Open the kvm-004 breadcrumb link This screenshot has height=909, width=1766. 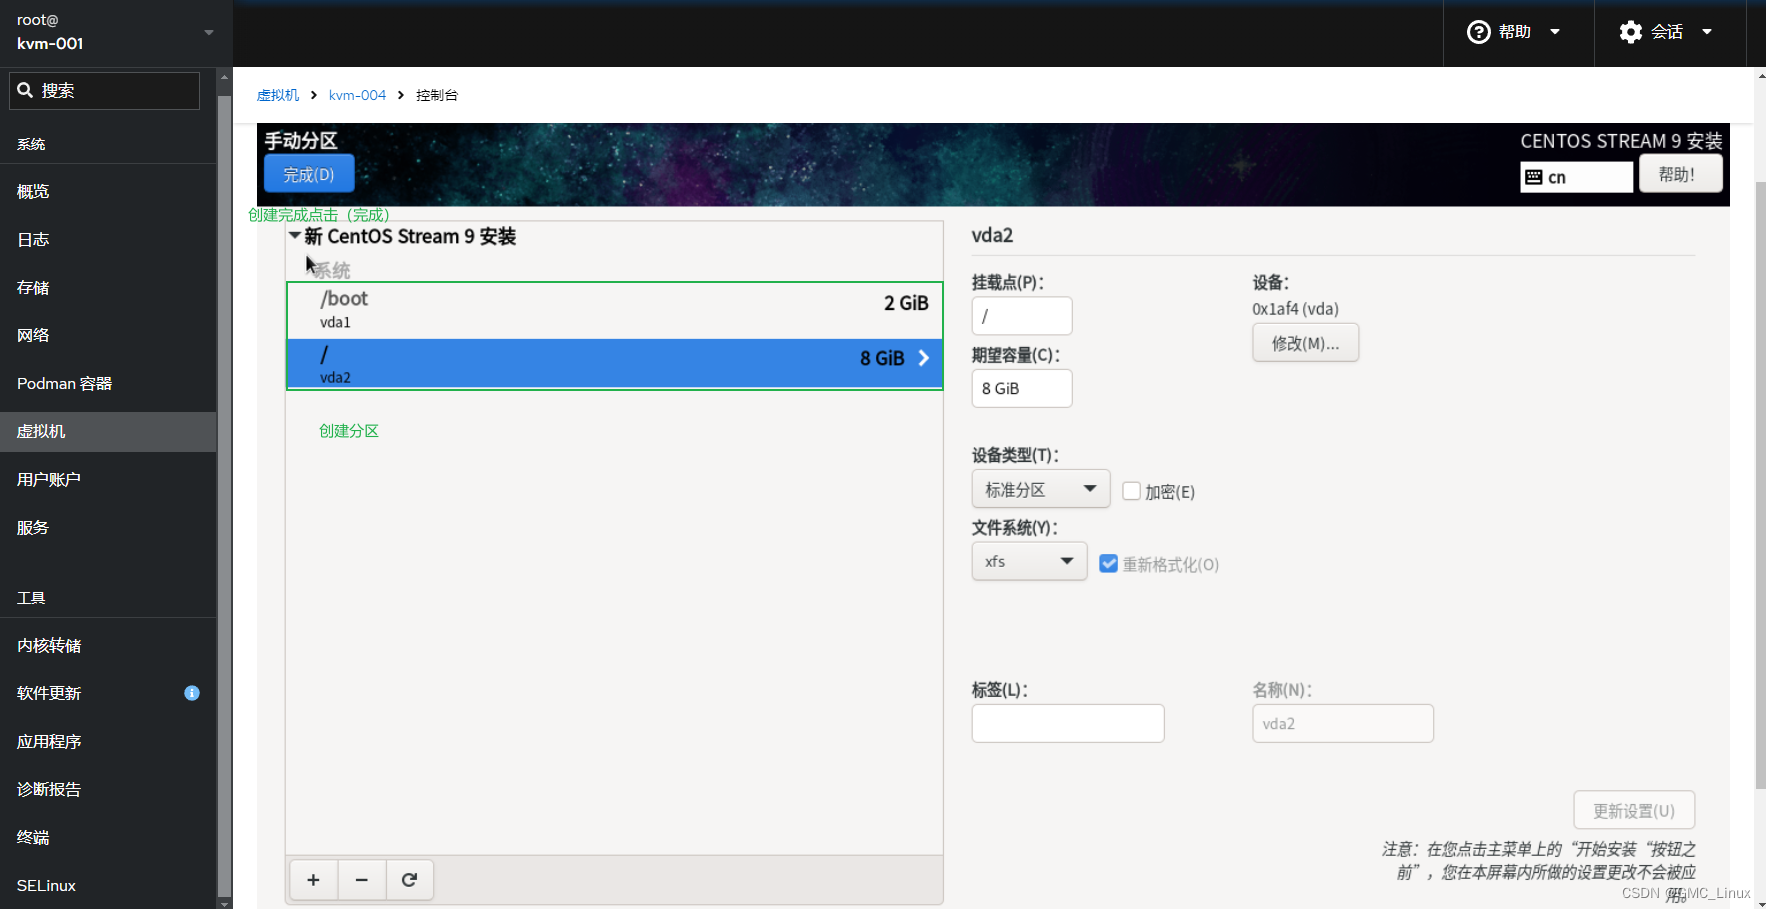point(357,94)
